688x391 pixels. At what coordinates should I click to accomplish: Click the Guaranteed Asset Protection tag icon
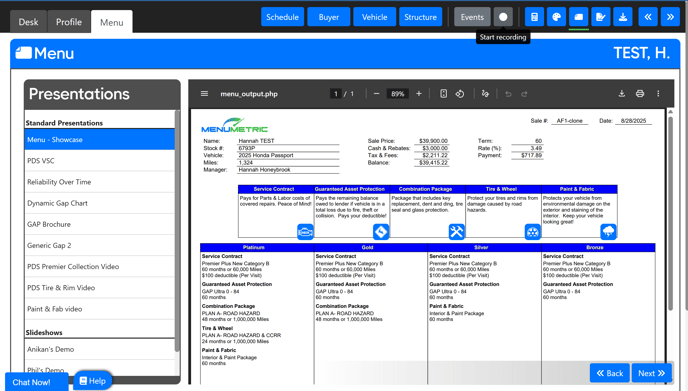(x=381, y=231)
